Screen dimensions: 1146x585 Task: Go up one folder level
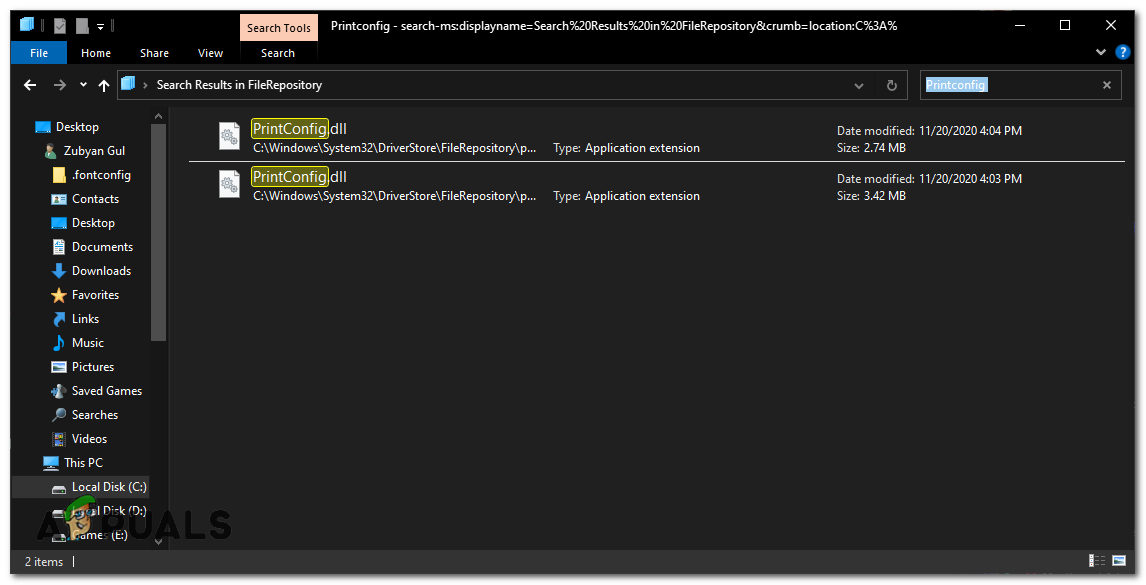[x=104, y=85]
